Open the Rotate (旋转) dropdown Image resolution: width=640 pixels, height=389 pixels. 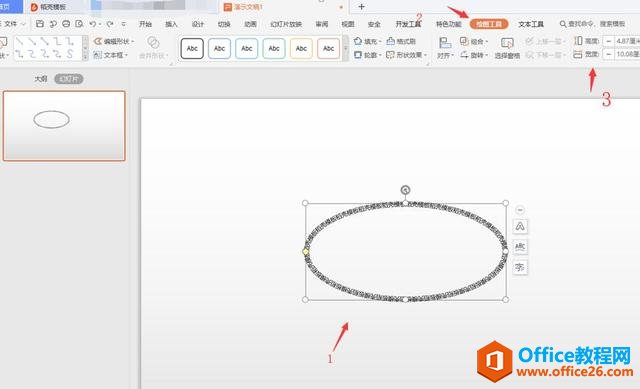click(474, 55)
